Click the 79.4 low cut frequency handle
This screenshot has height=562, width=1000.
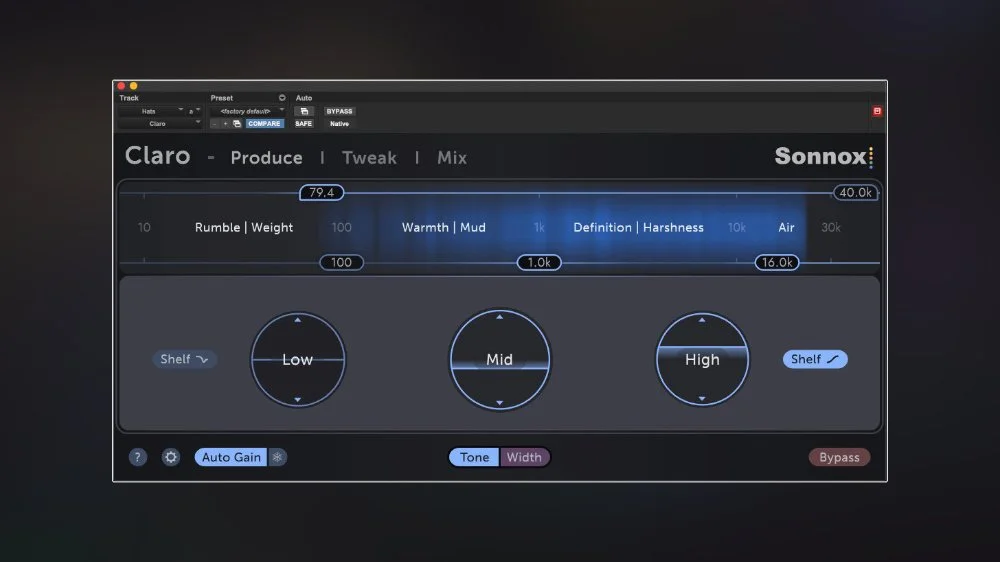point(321,193)
